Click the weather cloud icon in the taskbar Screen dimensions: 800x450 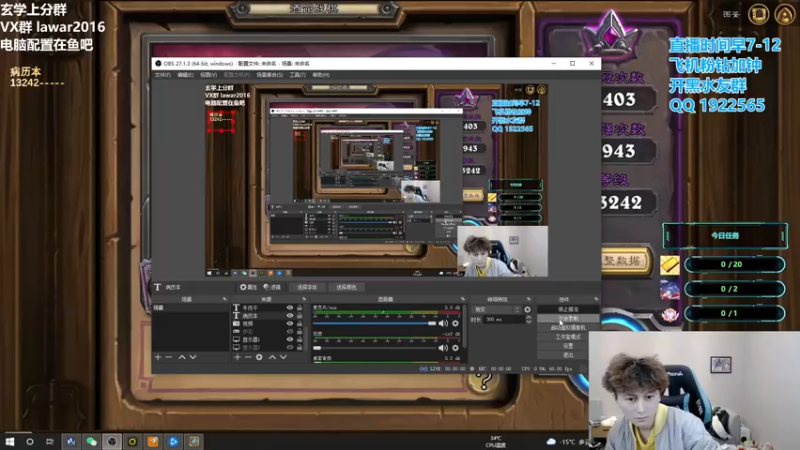click(551, 441)
